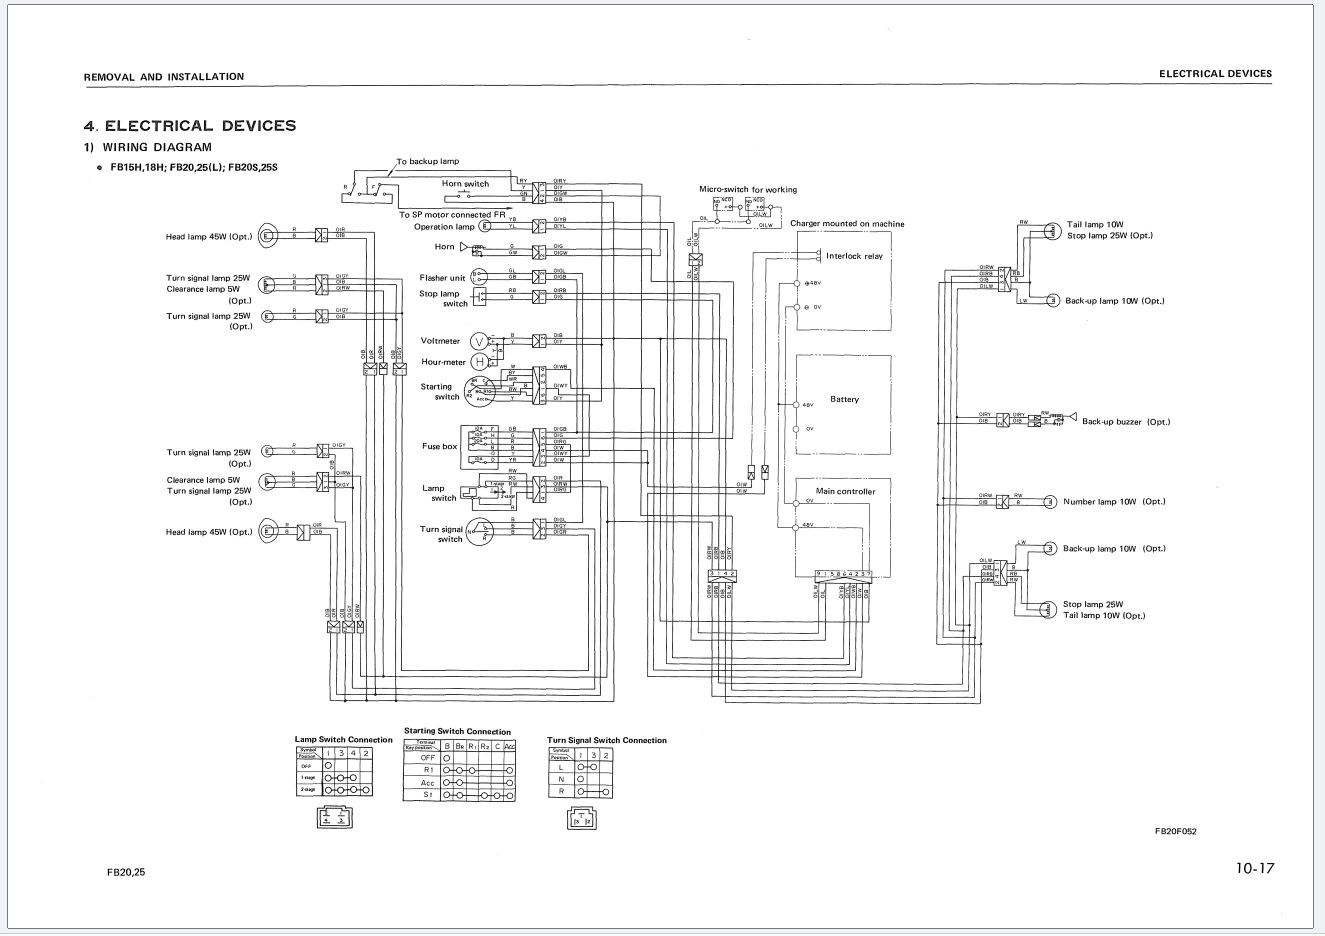This screenshot has height=936, width=1325.
Task: Select the "Interlock relay" label
Action: click(855, 256)
